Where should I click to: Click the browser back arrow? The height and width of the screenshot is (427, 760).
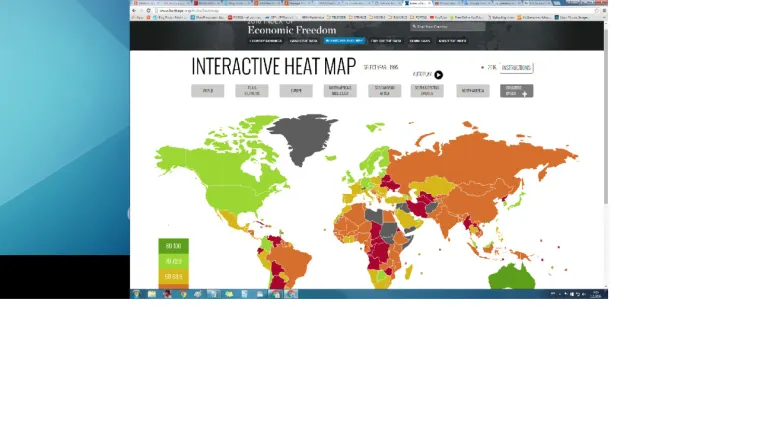[x=135, y=10]
